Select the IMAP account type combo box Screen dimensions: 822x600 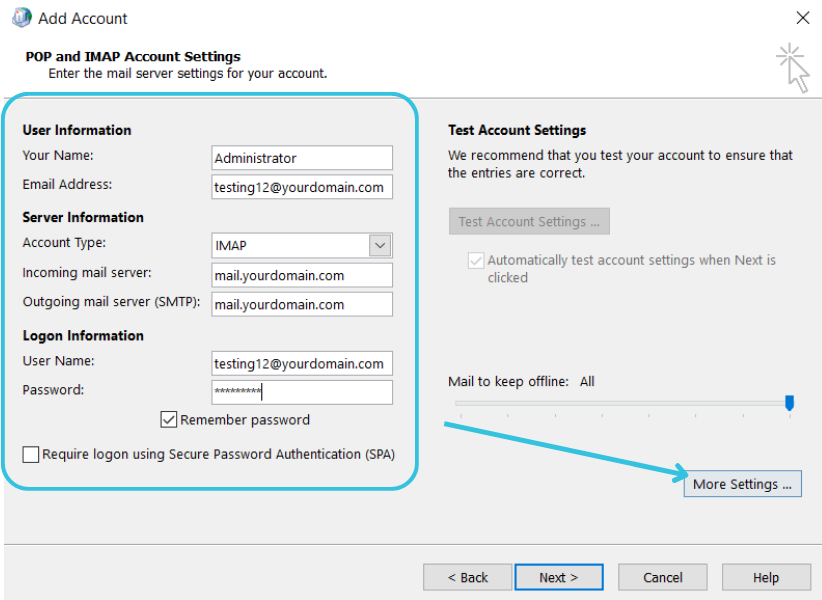pos(290,245)
